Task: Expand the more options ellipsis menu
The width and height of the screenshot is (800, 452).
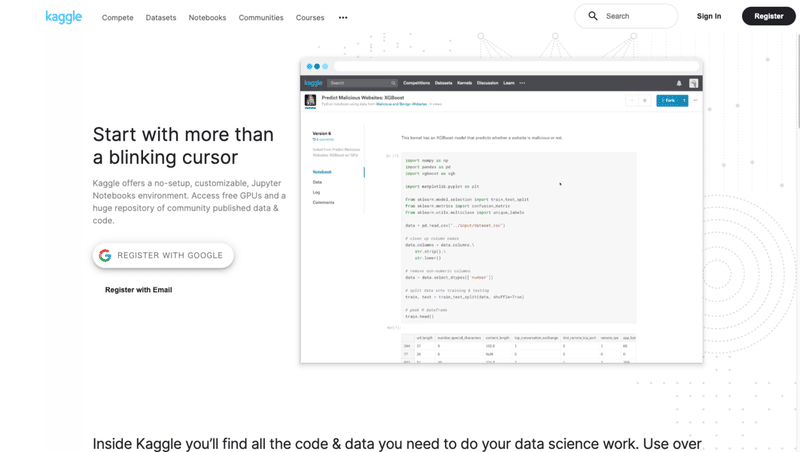Action: point(343,17)
